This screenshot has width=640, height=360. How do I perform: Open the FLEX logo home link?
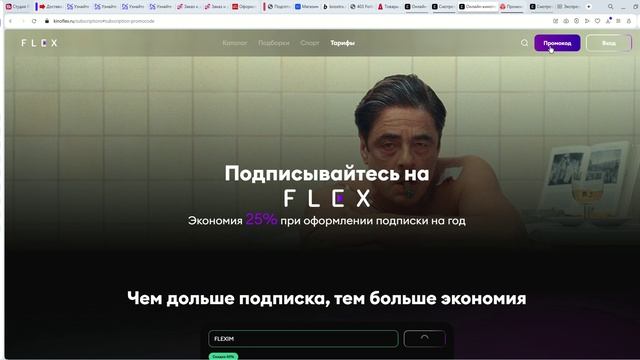click(39, 43)
